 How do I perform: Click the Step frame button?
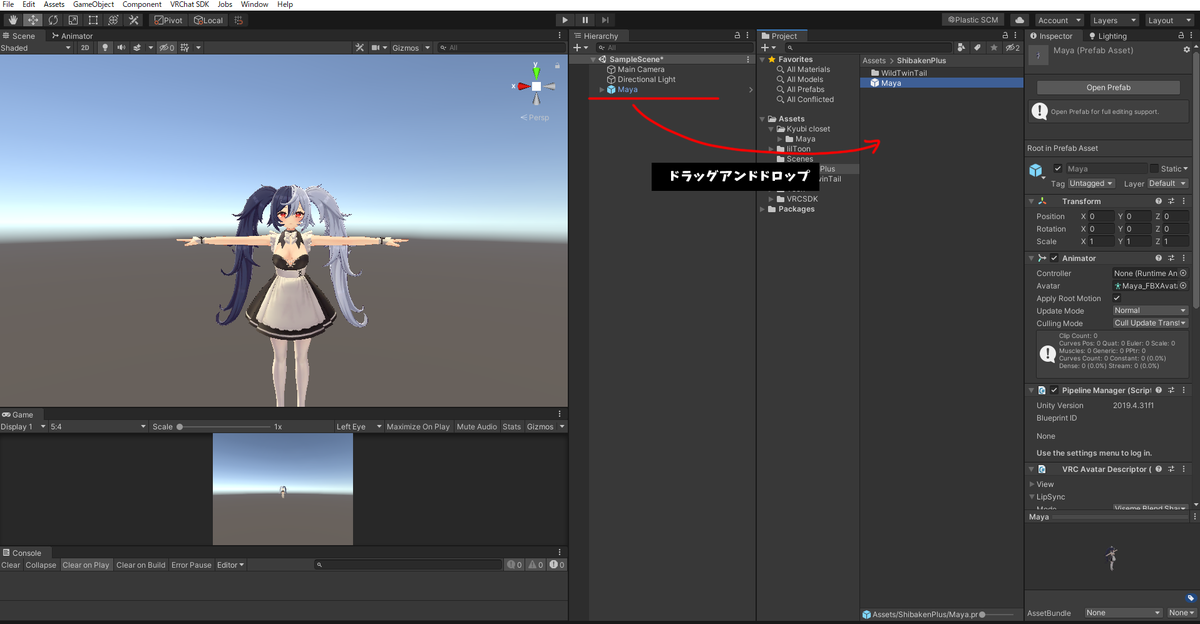(605, 20)
